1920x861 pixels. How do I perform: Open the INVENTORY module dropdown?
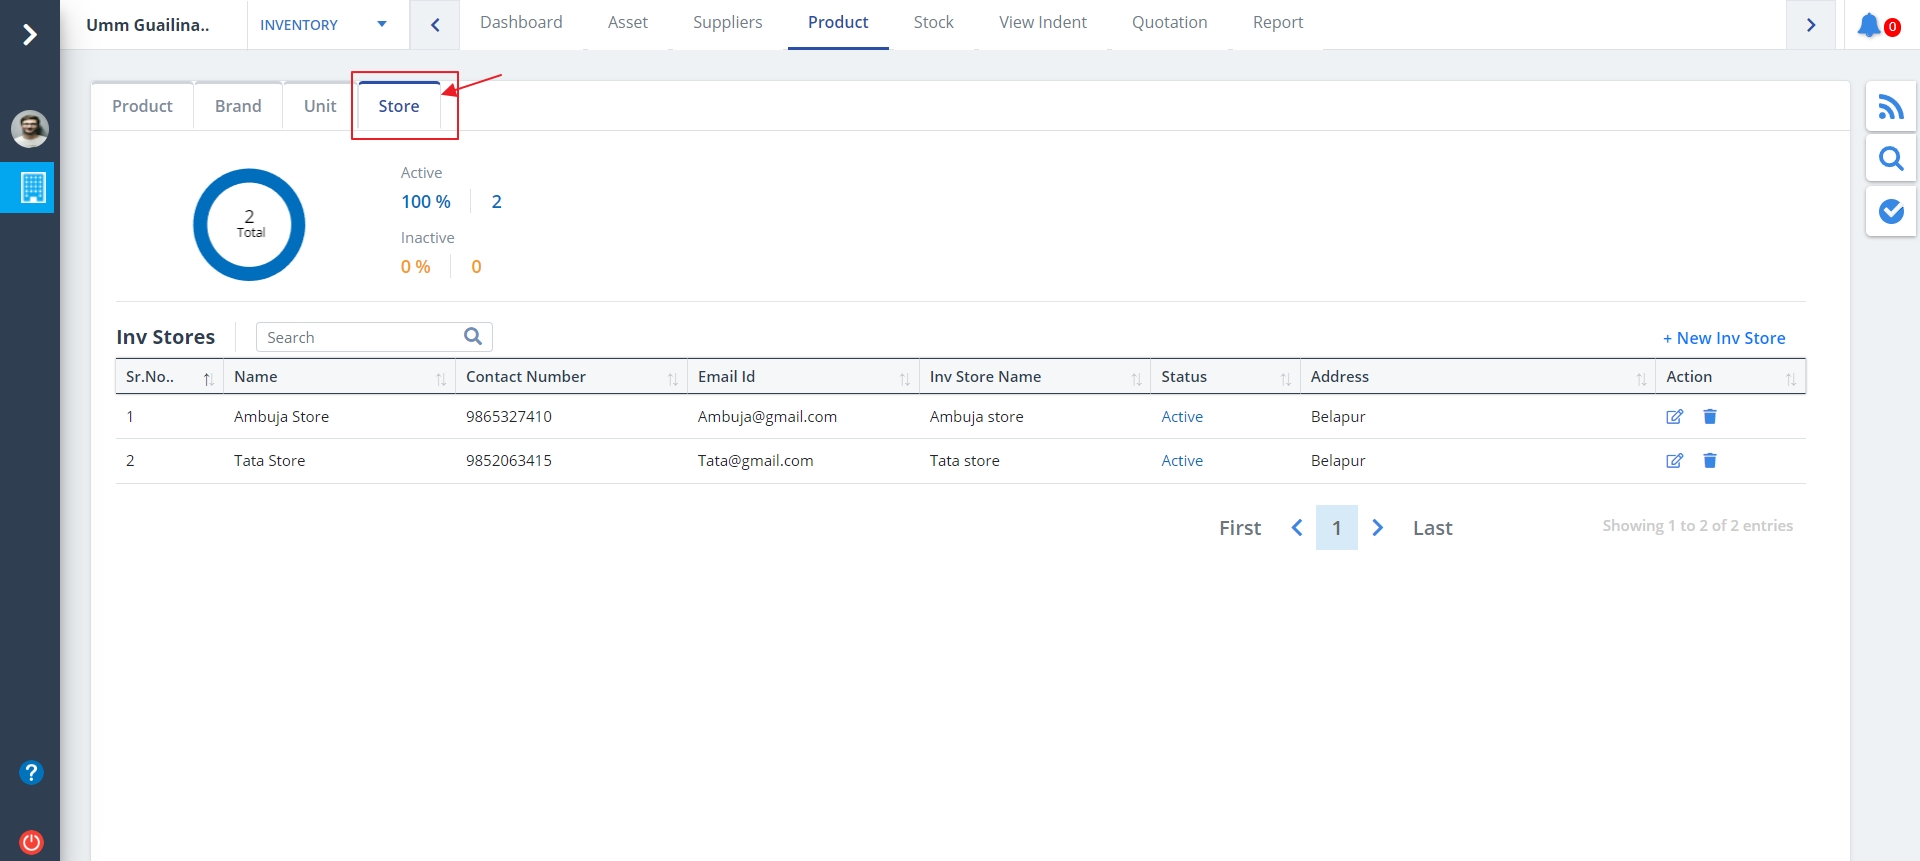[x=323, y=25]
